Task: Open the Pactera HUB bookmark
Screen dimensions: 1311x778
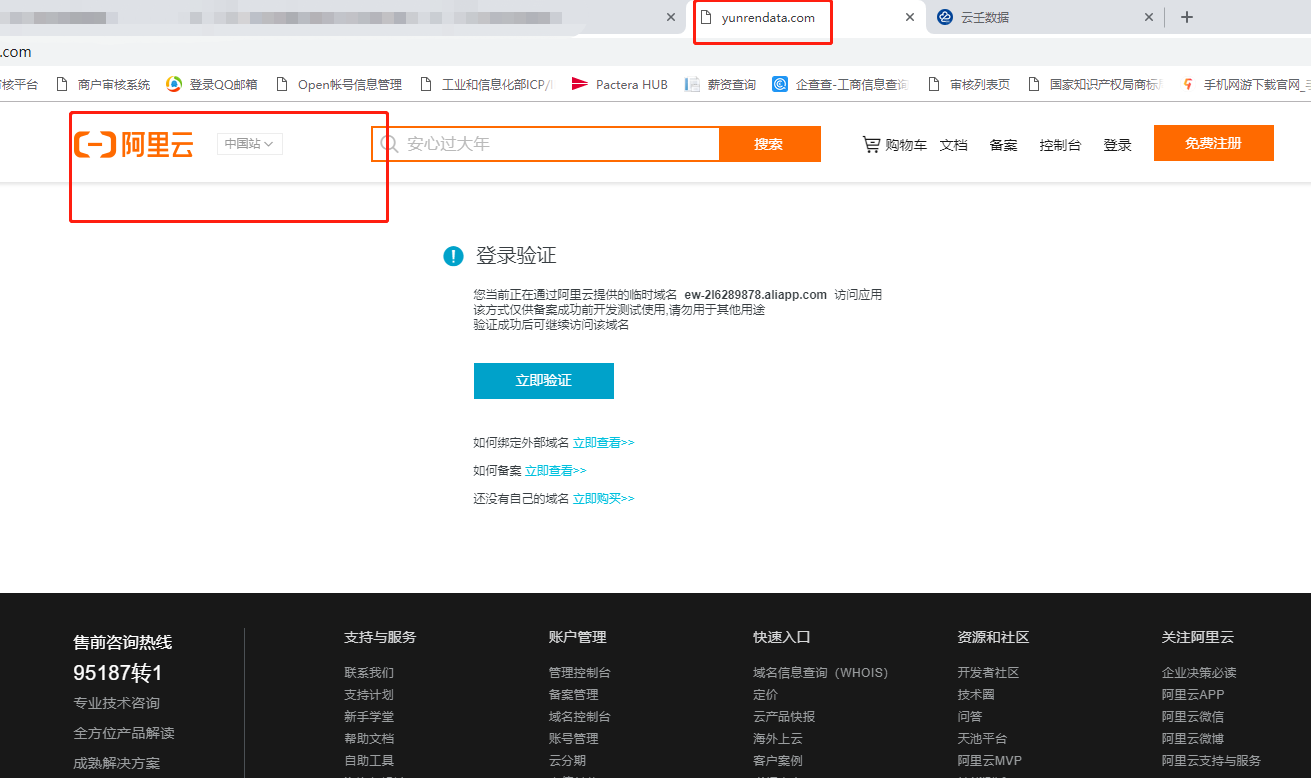Action: [x=619, y=85]
